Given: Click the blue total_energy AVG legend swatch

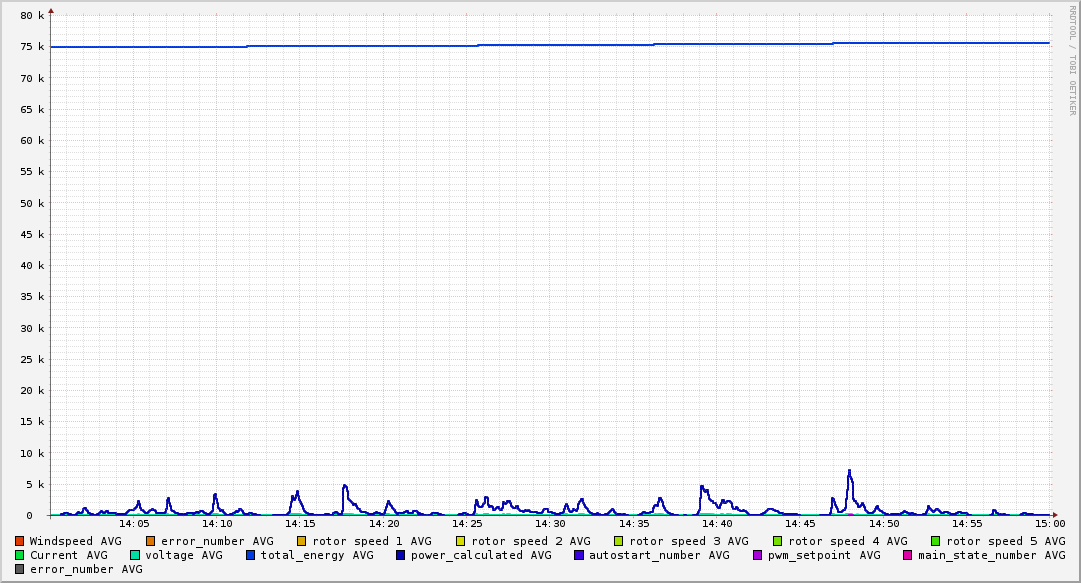Looking at the screenshot, I should tap(251, 555).
